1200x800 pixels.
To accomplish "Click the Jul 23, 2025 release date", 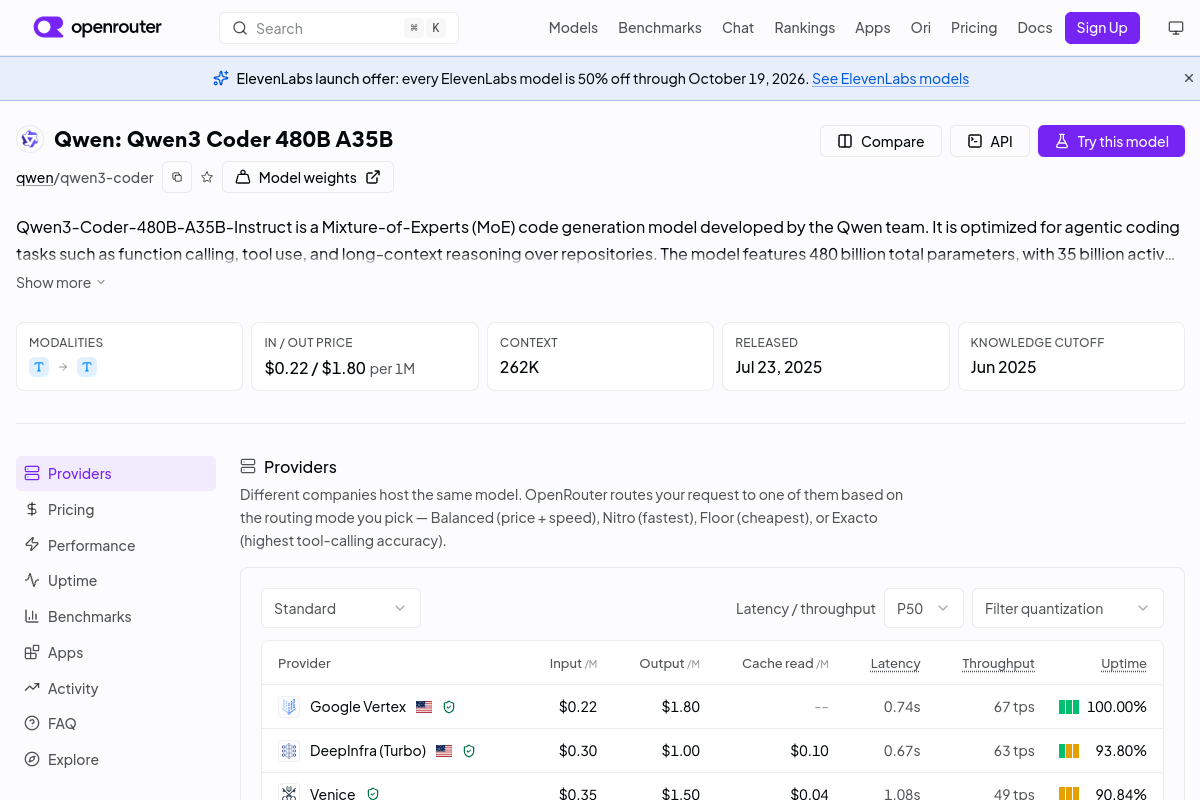I will (778, 367).
